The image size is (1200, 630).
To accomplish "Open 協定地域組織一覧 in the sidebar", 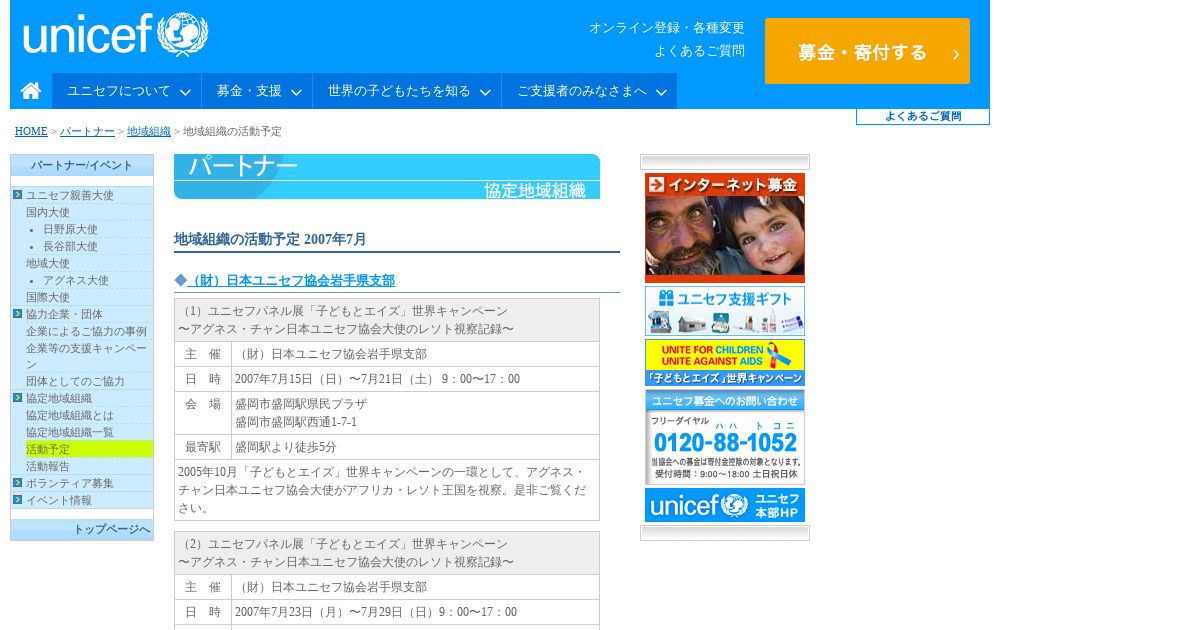I will point(70,432).
